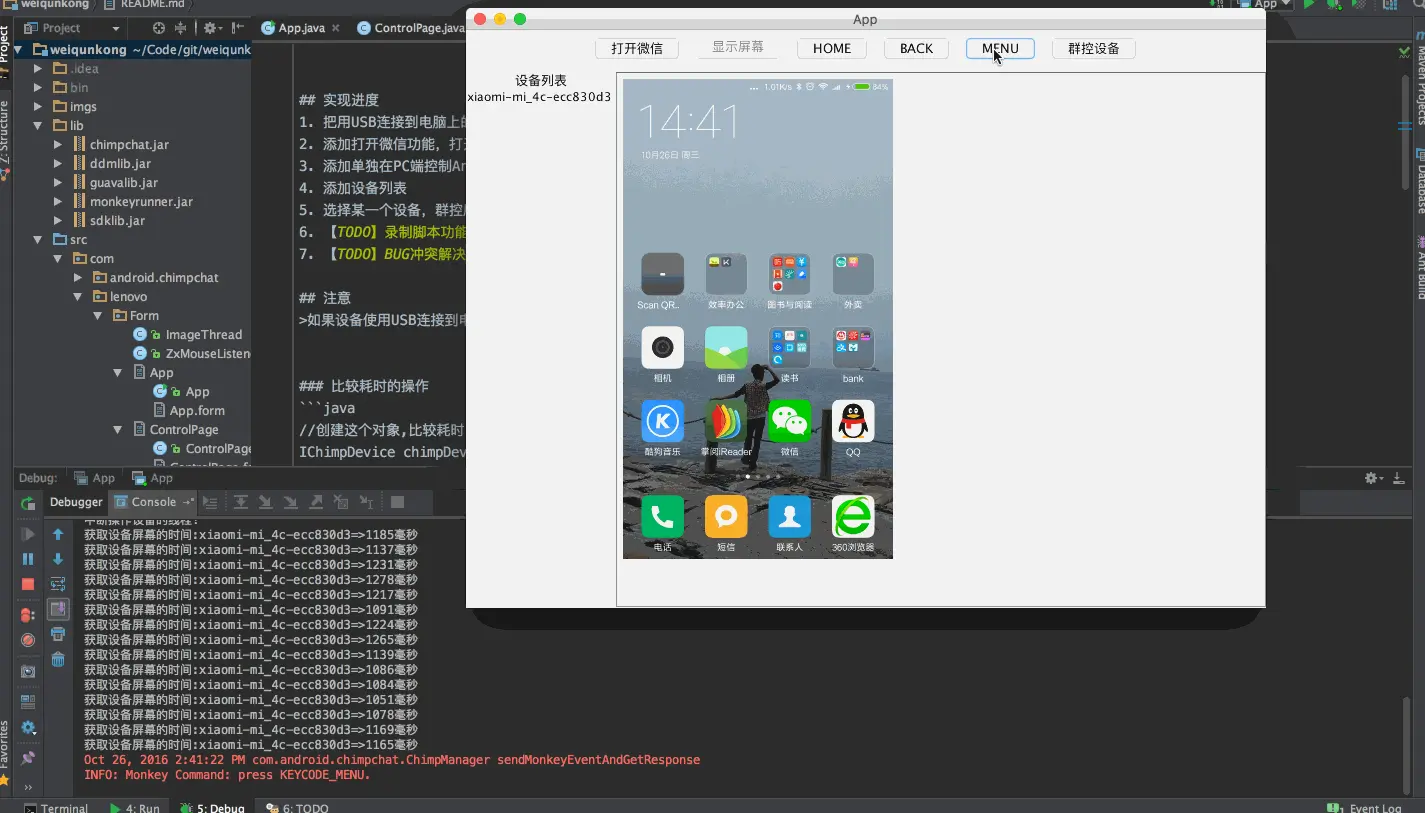
Task: Click the View Breakpoints icon
Action: click(x=28, y=615)
